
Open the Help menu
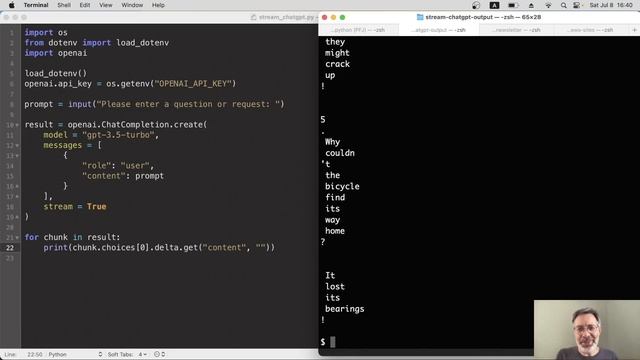pos(158,5)
